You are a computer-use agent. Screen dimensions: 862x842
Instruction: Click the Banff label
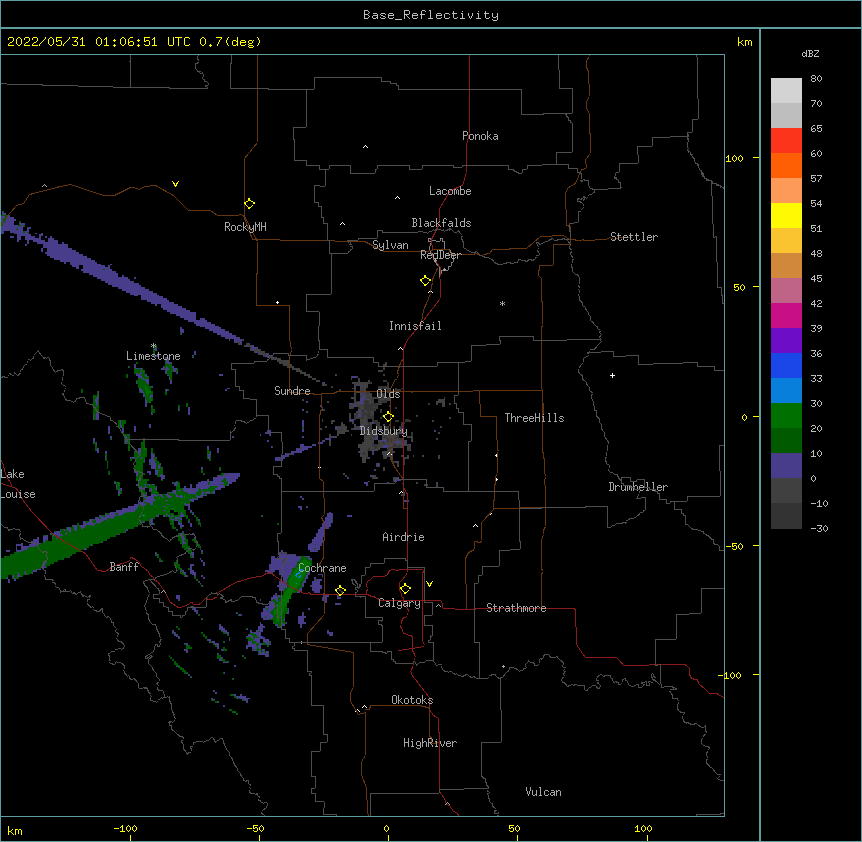[124, 567]
